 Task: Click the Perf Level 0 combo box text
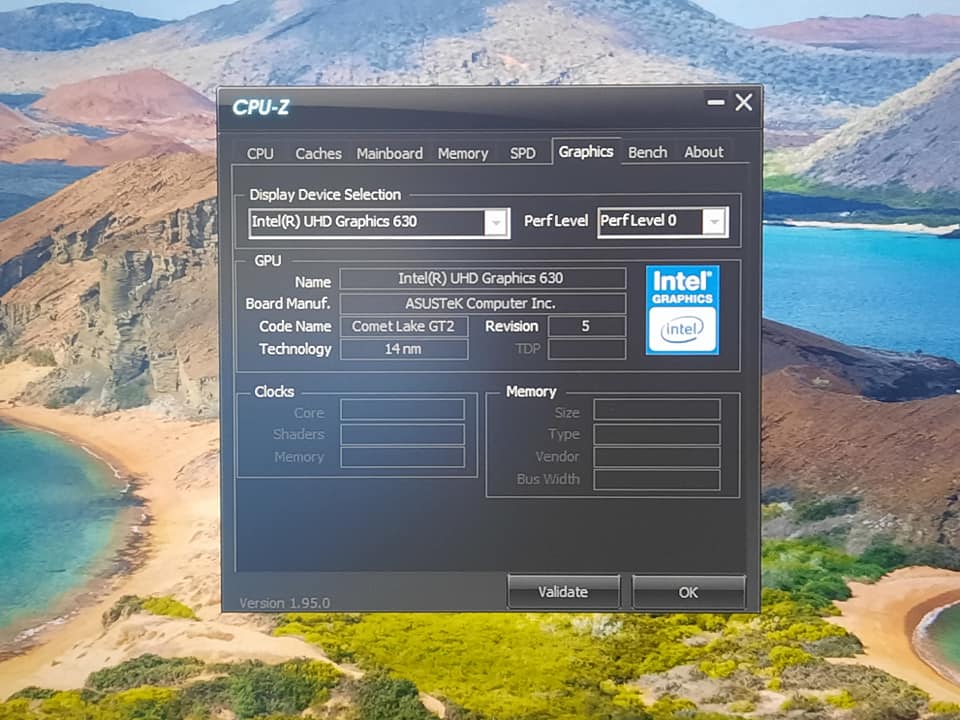639,220
